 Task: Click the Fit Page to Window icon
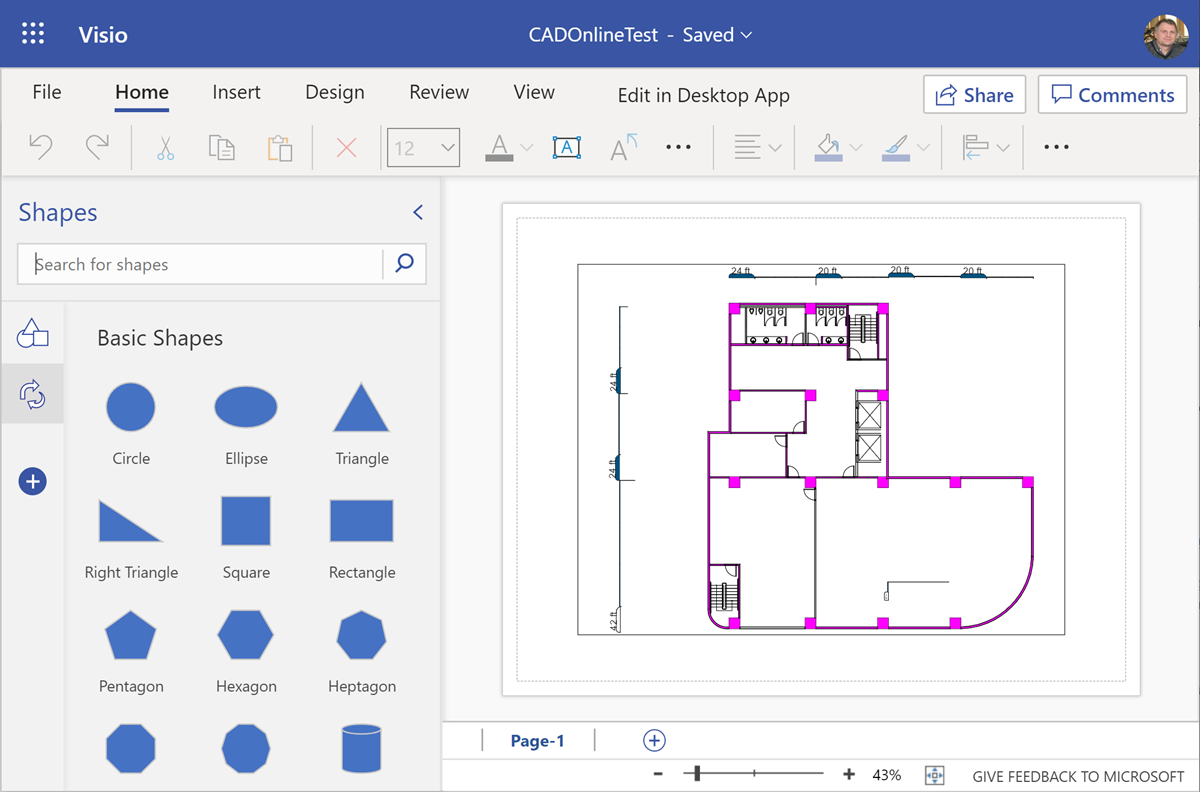tap(935, 775)
